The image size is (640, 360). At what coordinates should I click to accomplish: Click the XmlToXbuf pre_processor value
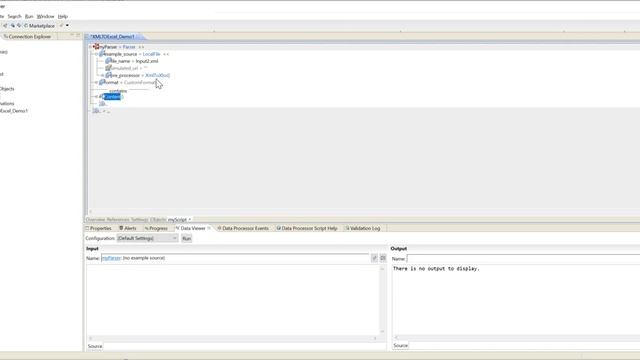[x=157, y=76]
